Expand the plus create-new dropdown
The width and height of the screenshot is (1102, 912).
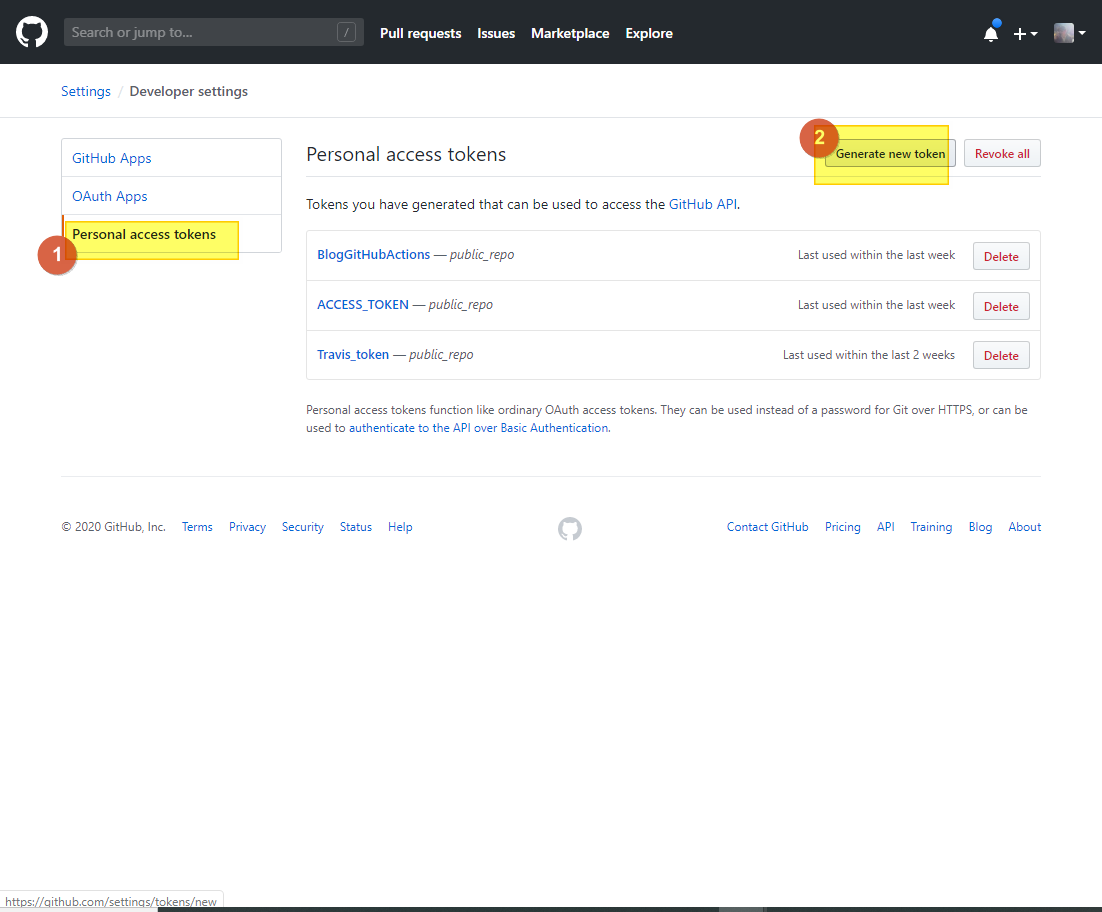coord(1025,34)
